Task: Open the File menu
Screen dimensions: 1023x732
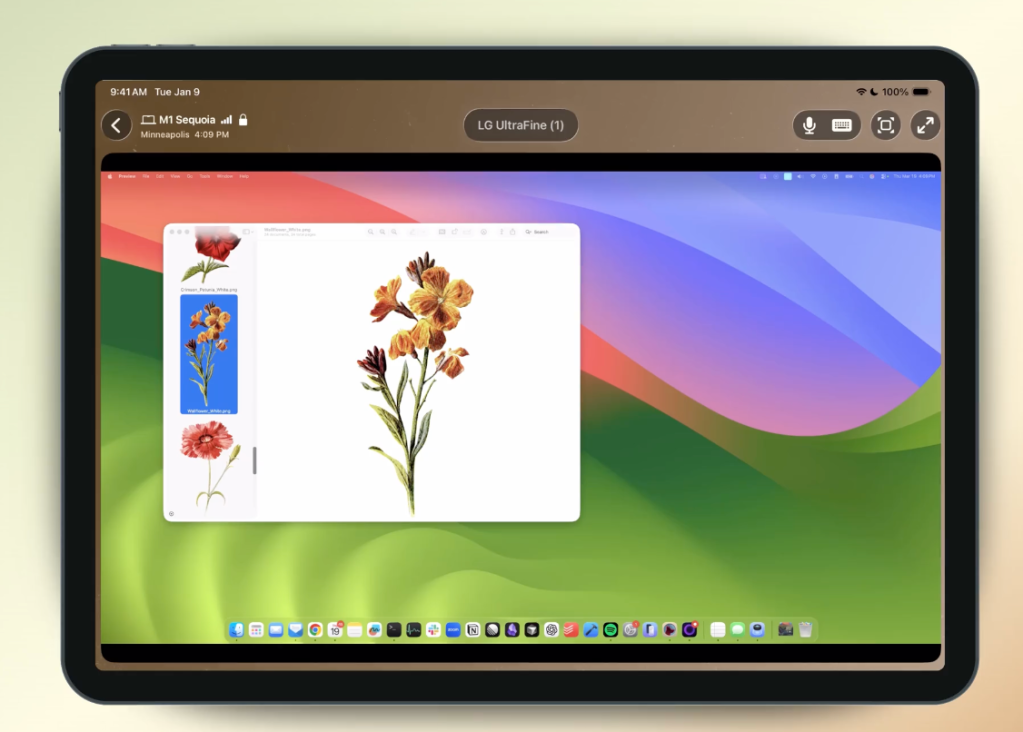Action: click(x=146, y=176)
